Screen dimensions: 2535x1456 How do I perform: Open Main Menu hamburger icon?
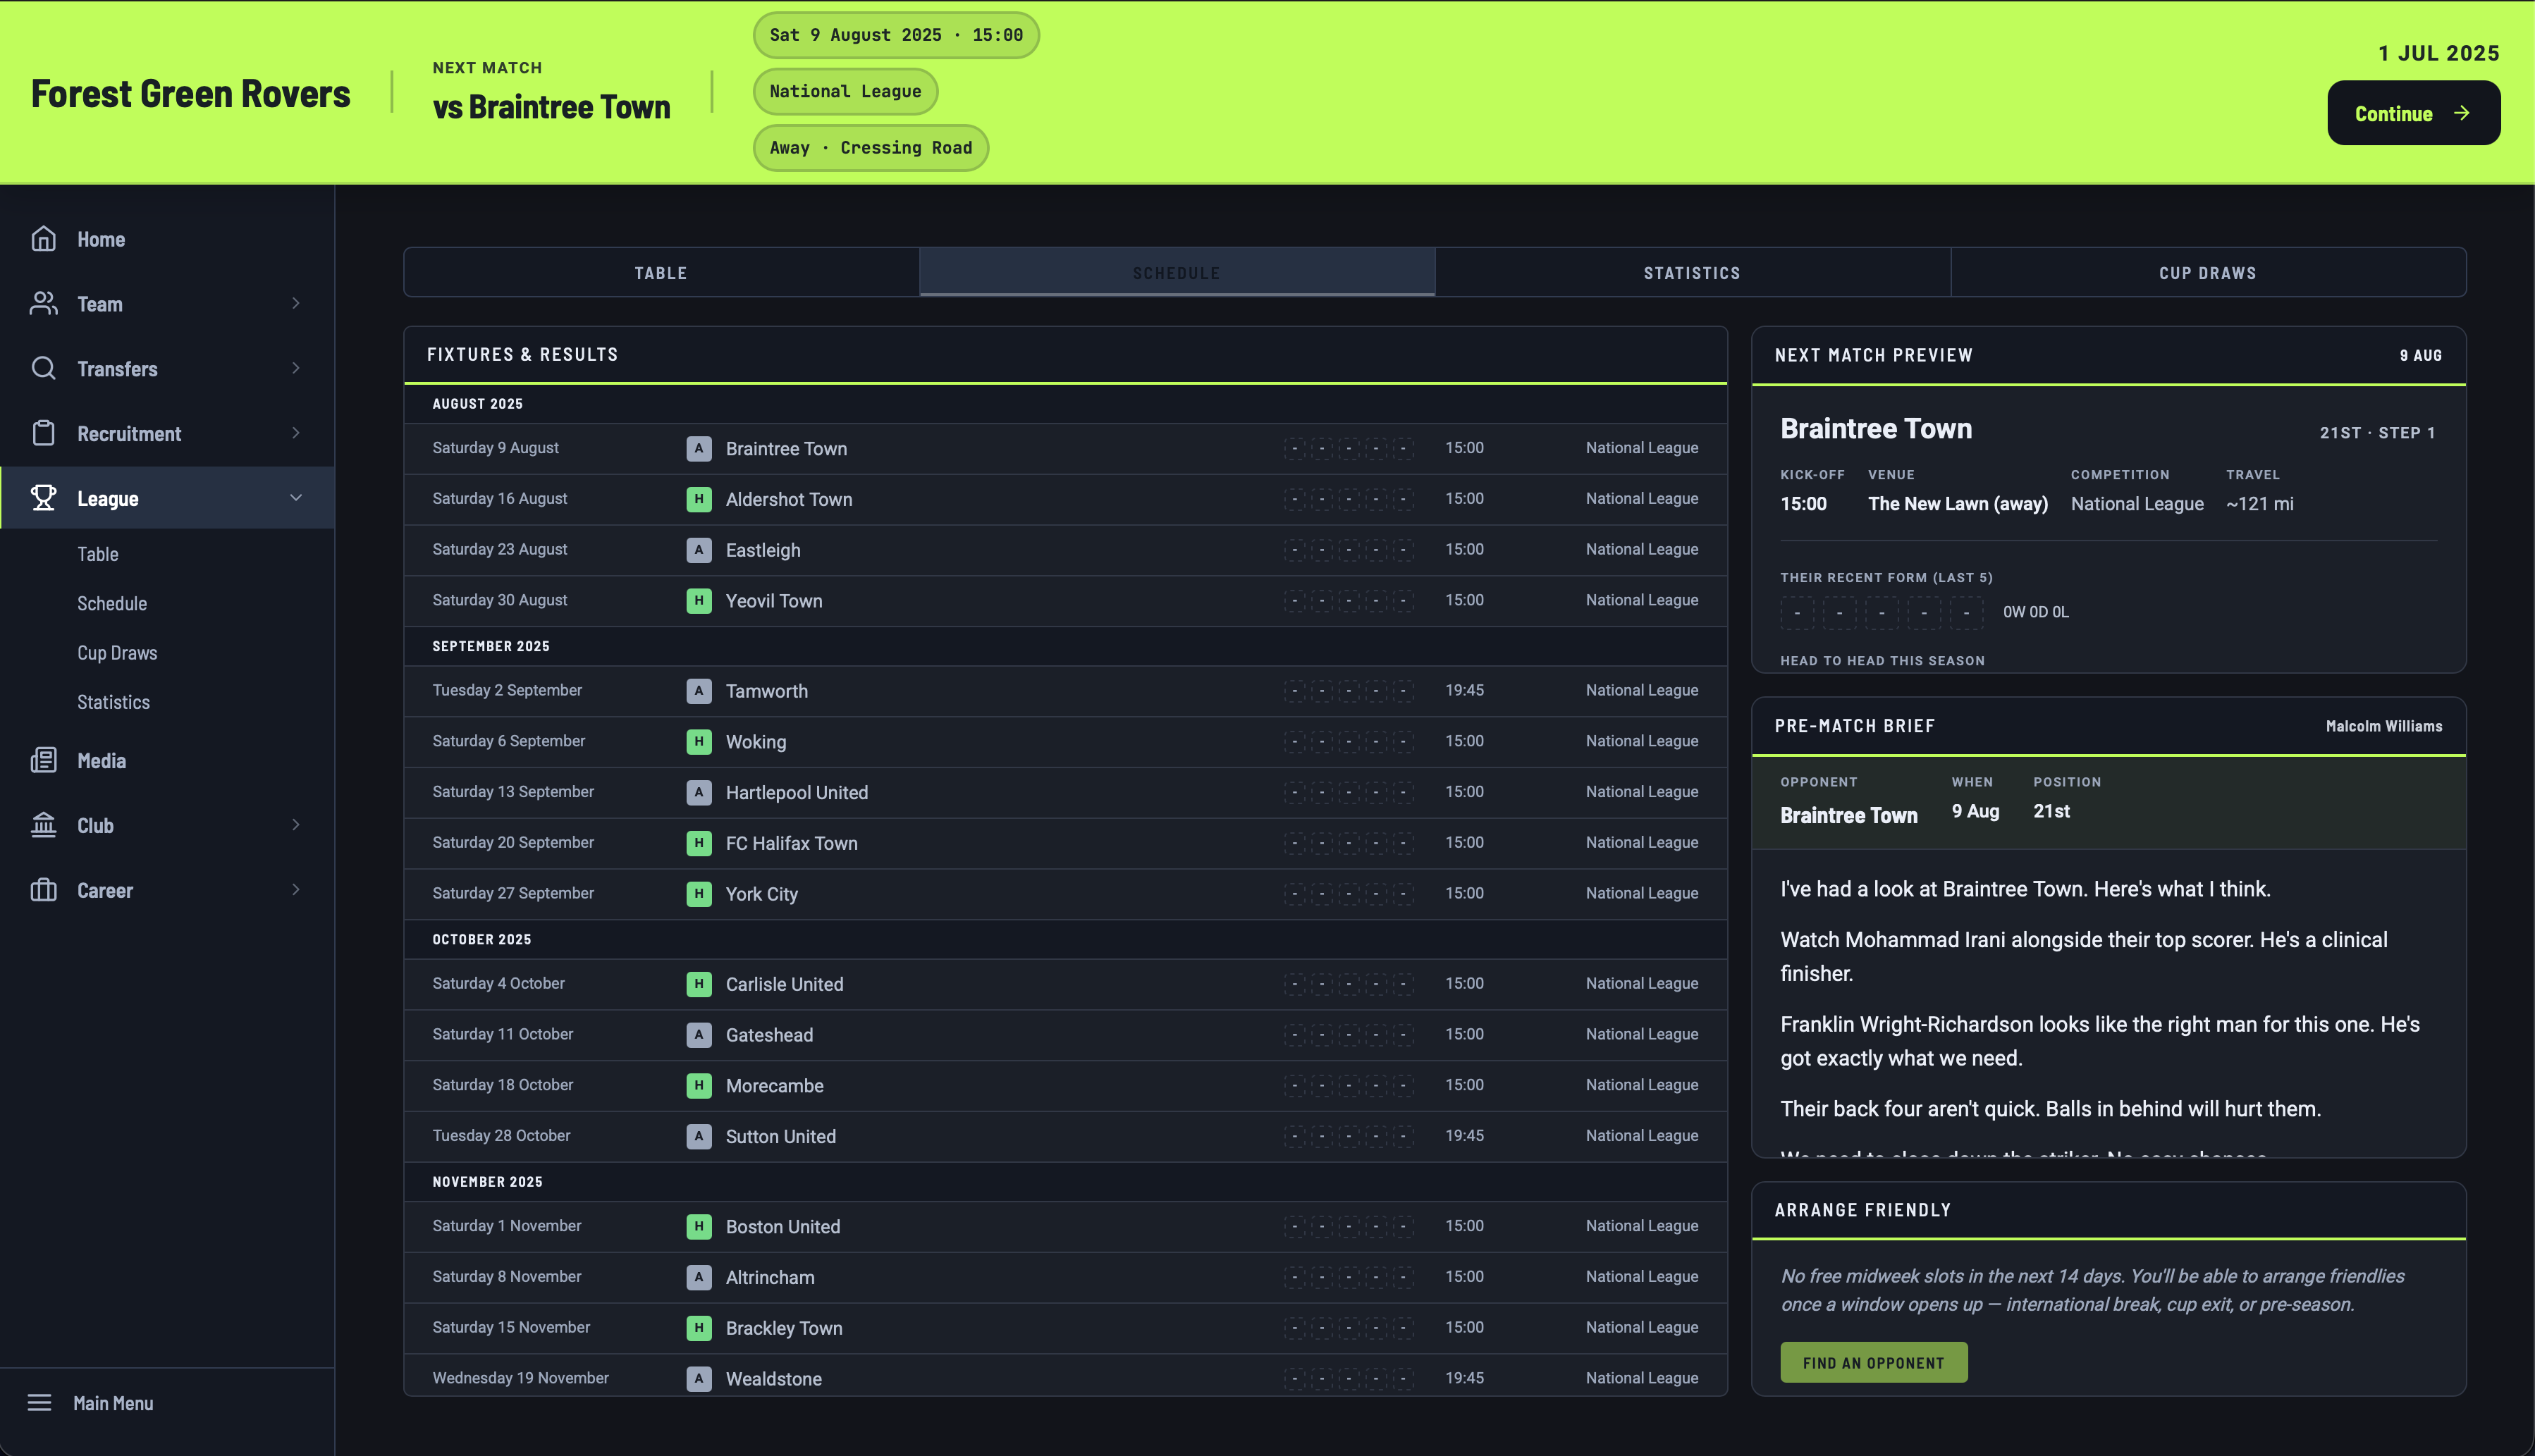pyautogui.click(x=39, y=1403)
